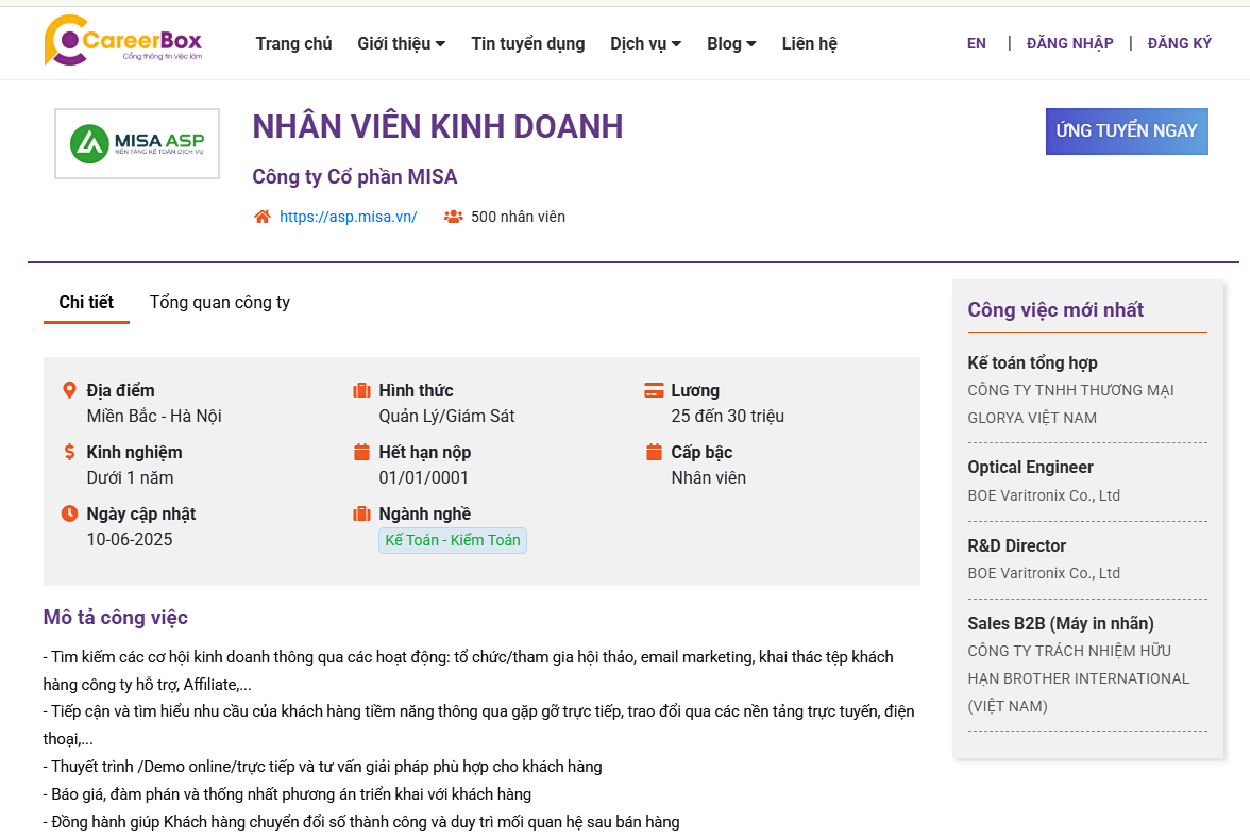
Task: Click the Báo giá, đàm phán description line
Action: click(287, 795)
